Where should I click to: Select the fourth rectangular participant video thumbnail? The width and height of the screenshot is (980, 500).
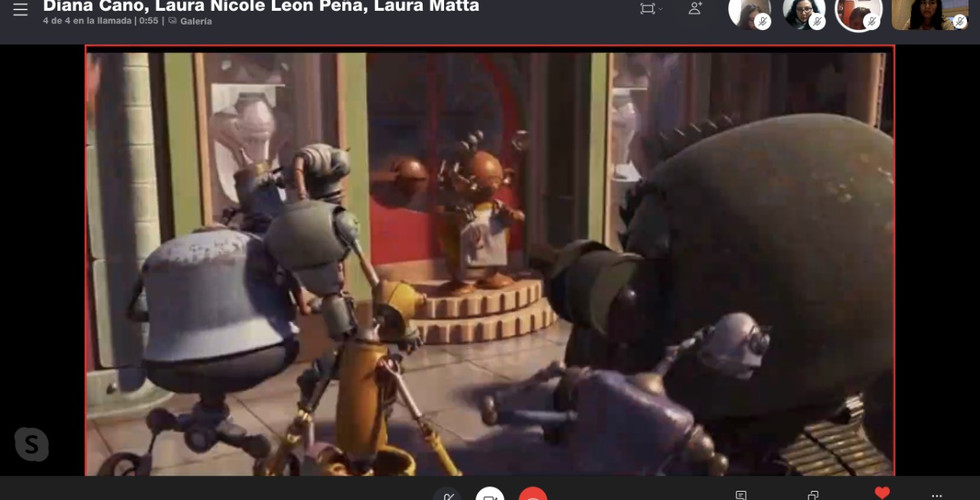(x=930, y=14)
